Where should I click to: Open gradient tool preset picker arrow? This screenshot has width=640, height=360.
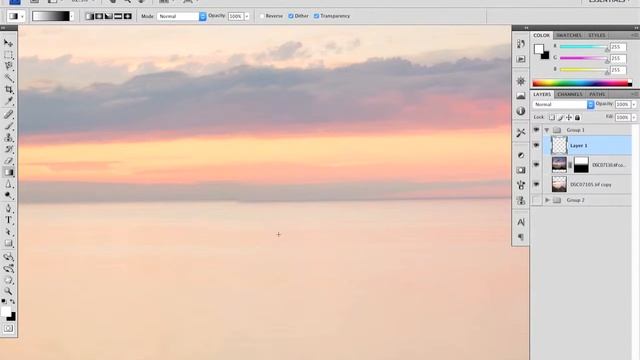[x=22, y=16]
